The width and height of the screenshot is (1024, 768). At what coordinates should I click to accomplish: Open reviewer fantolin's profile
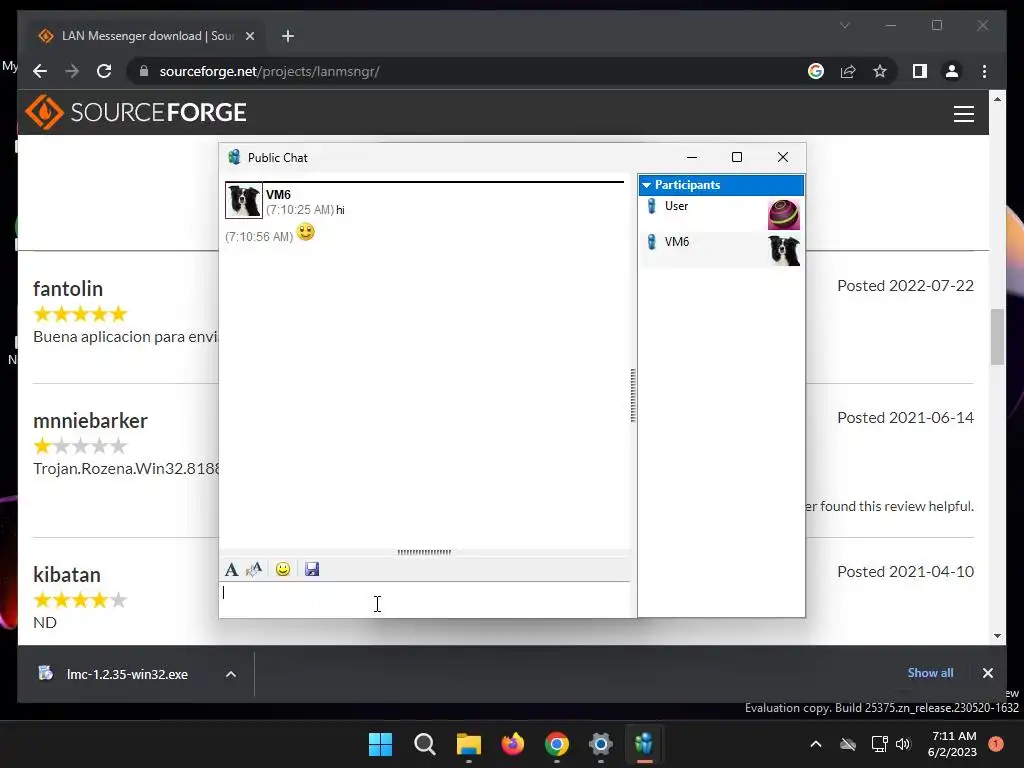(68, 289)
